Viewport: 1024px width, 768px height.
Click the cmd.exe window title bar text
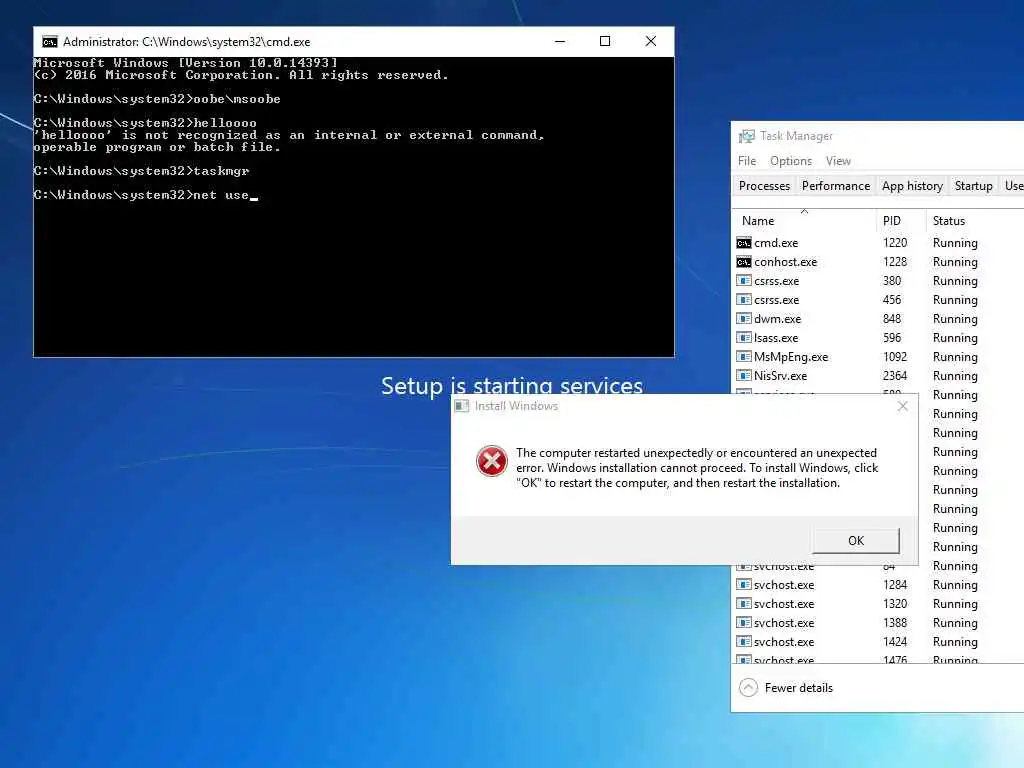(x=186, y=42)
